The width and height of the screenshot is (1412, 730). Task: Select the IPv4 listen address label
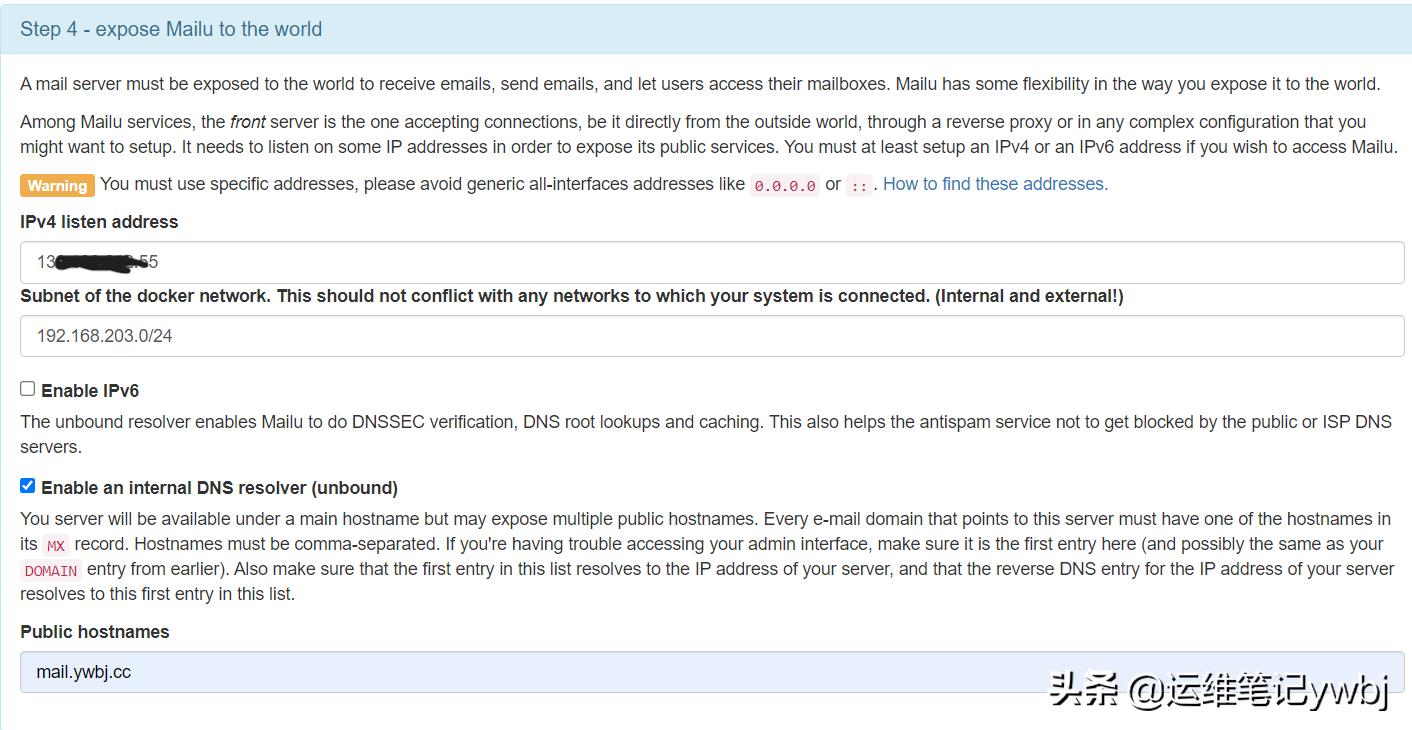tap(99, 222)
